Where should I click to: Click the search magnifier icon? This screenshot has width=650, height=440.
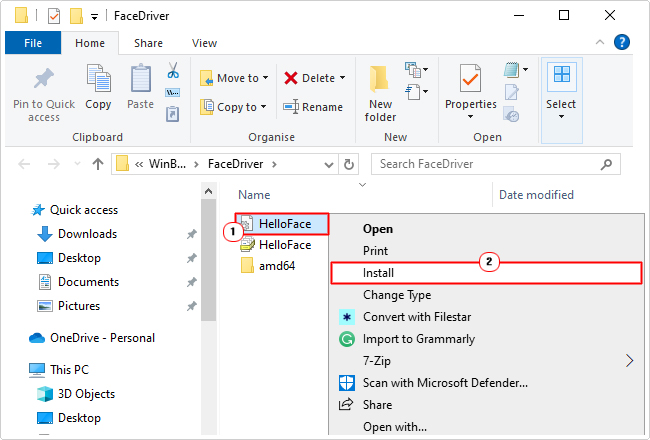[606, 164]
